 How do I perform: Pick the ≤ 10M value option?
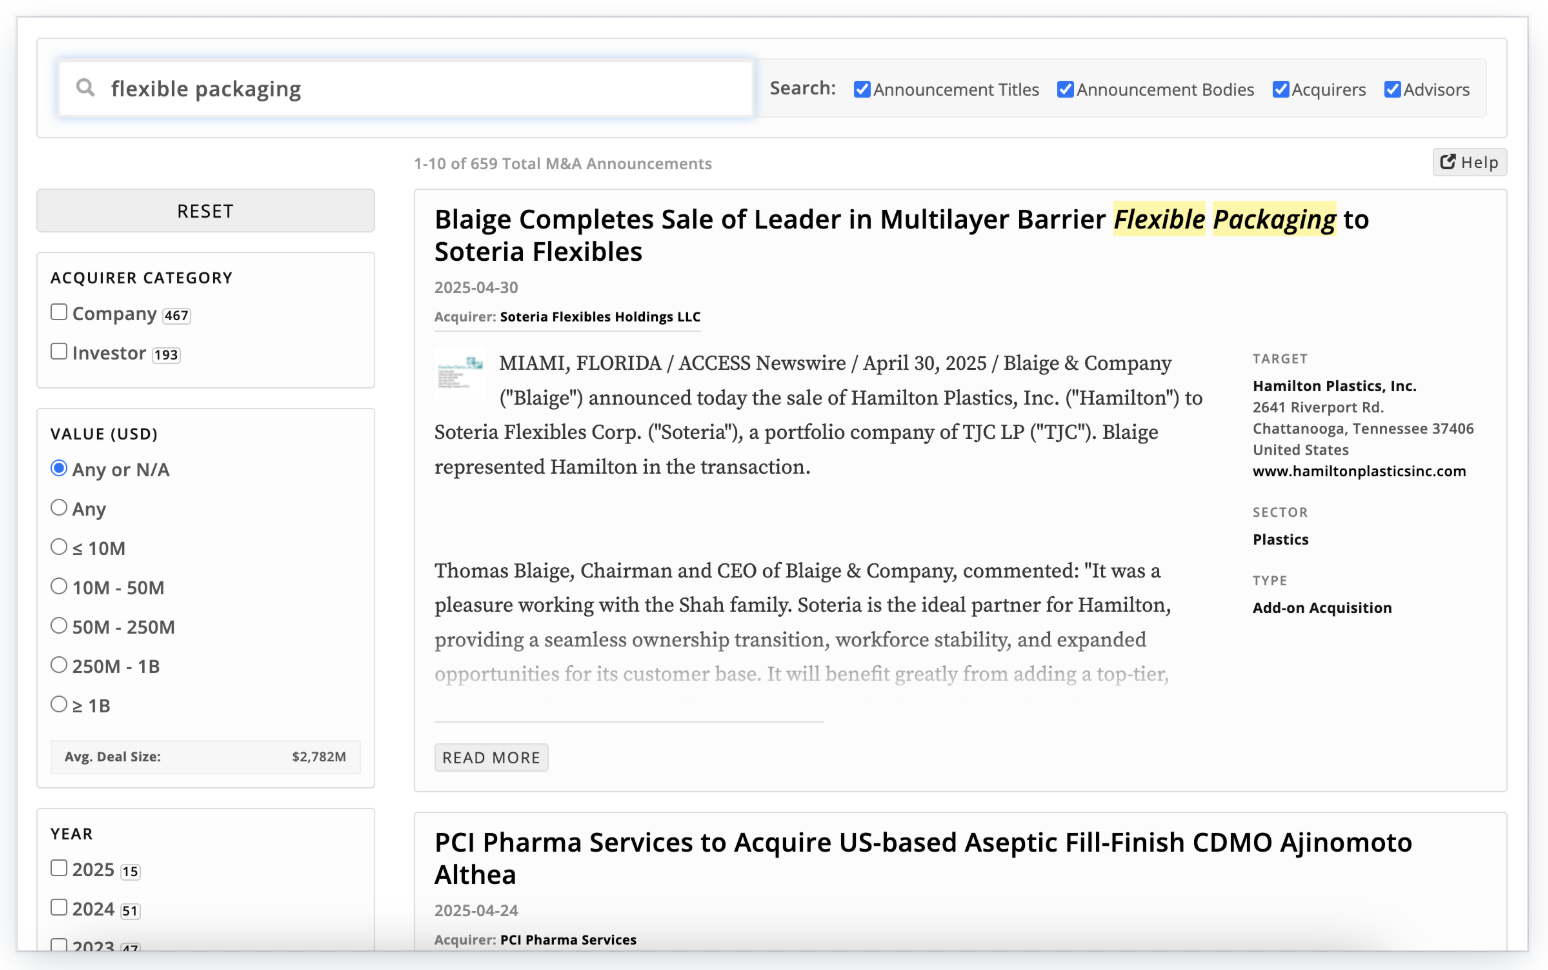(59, 548)
